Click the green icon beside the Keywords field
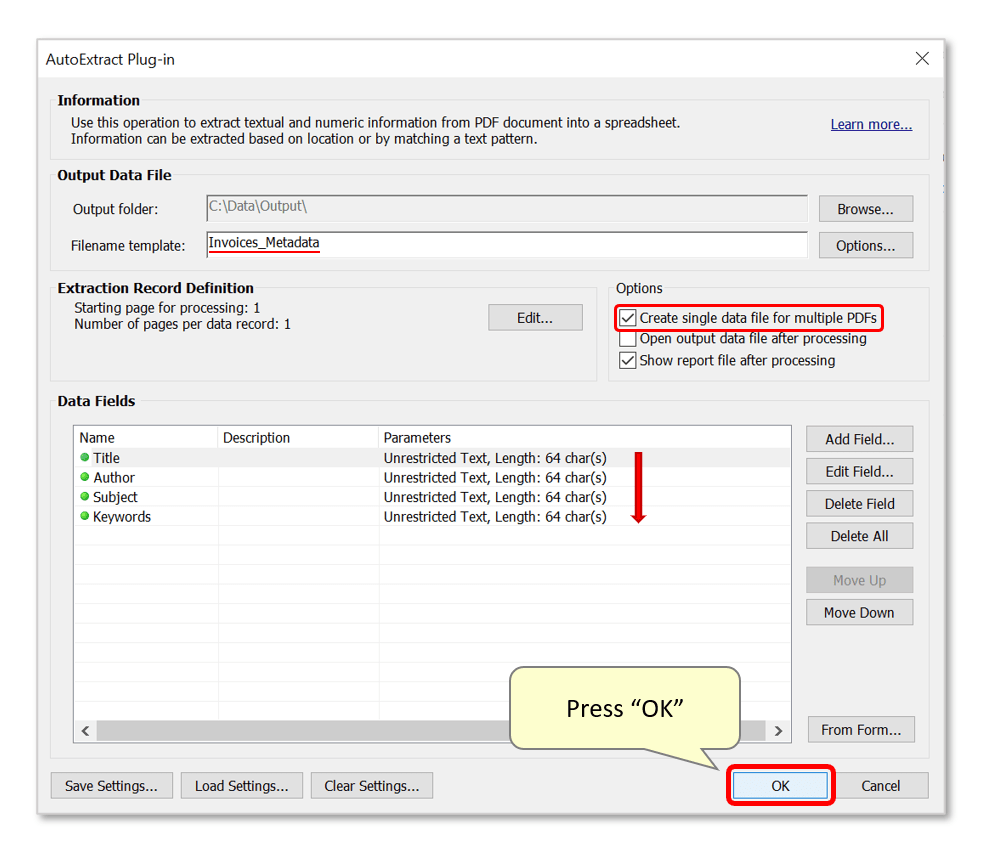The width and height of the screenshot is (982, 850). click(86, 517)
